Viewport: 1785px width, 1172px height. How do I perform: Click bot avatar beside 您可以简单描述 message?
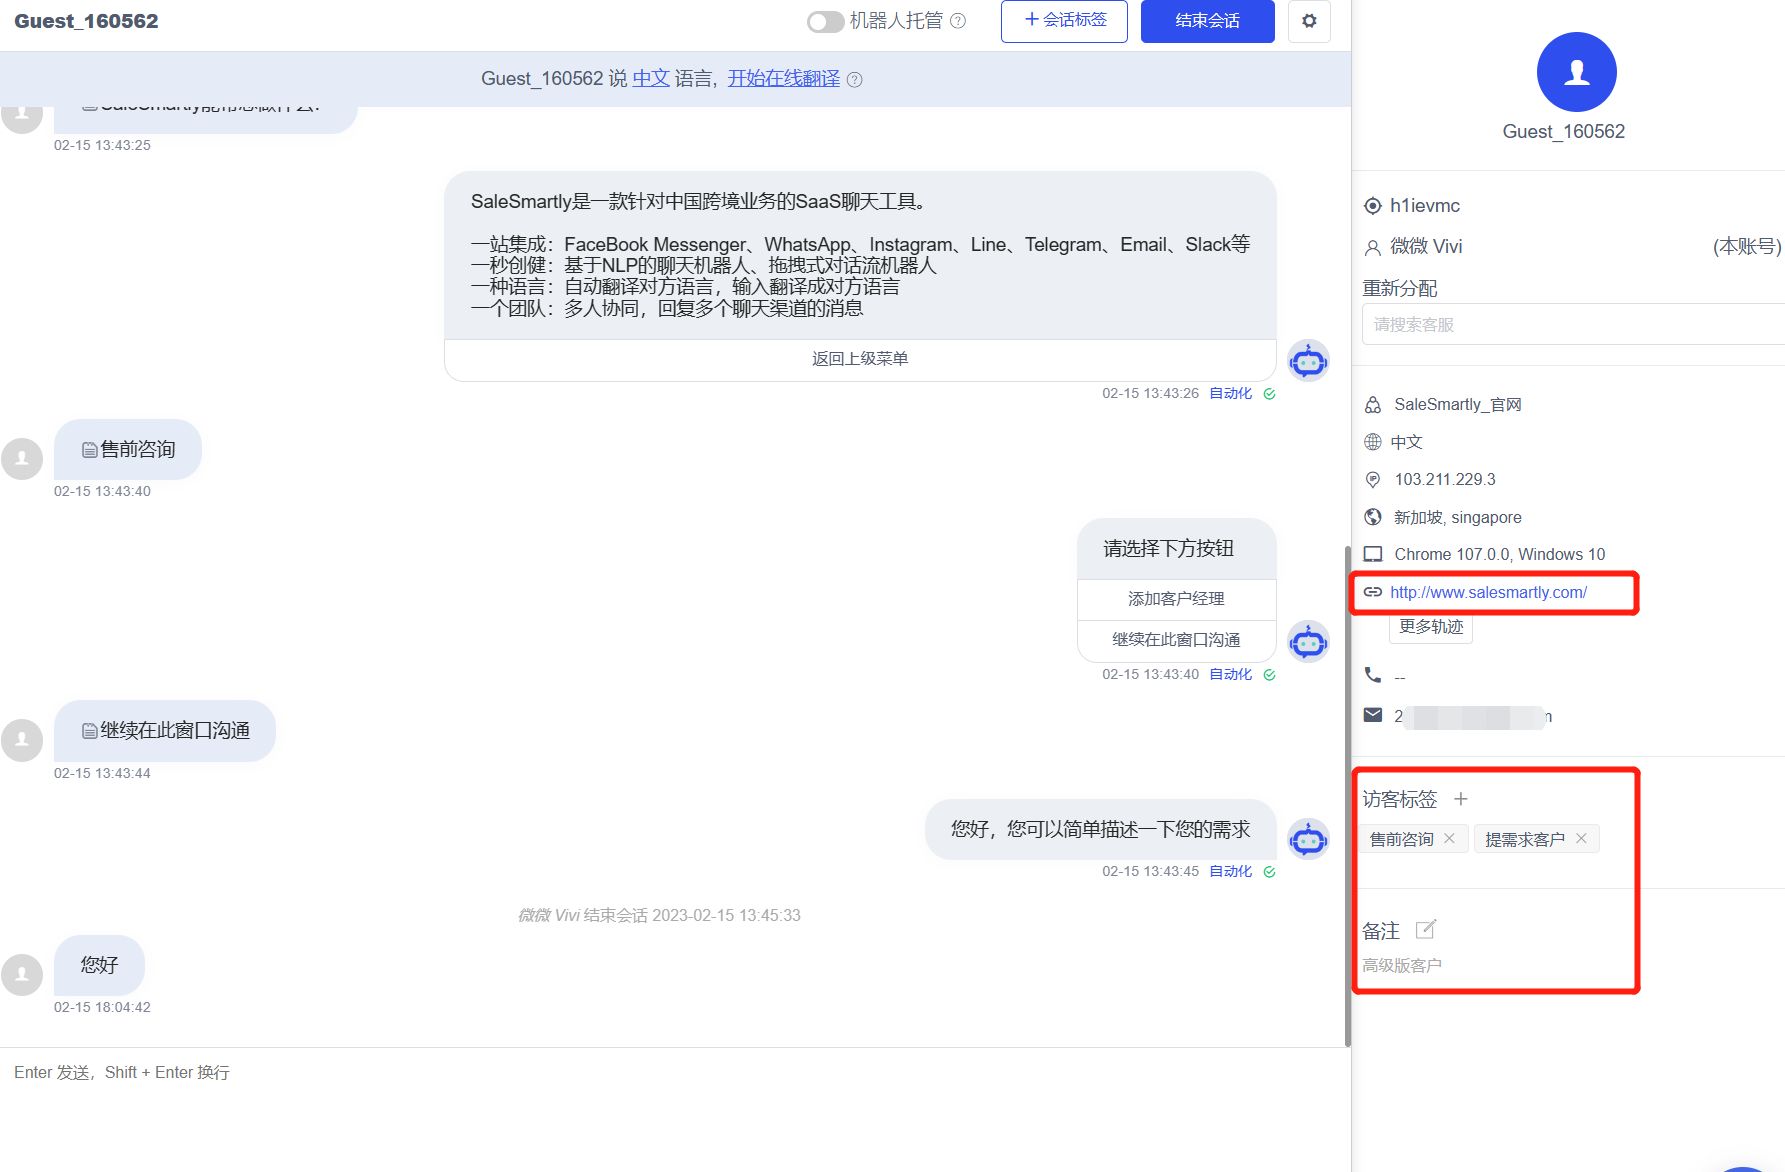click(1308, 839)
